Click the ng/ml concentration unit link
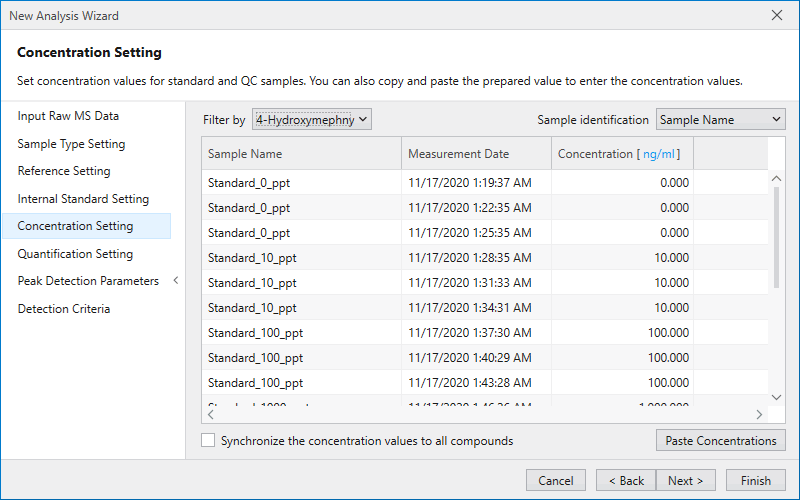The image size is (800, 500). coord(661,154)
